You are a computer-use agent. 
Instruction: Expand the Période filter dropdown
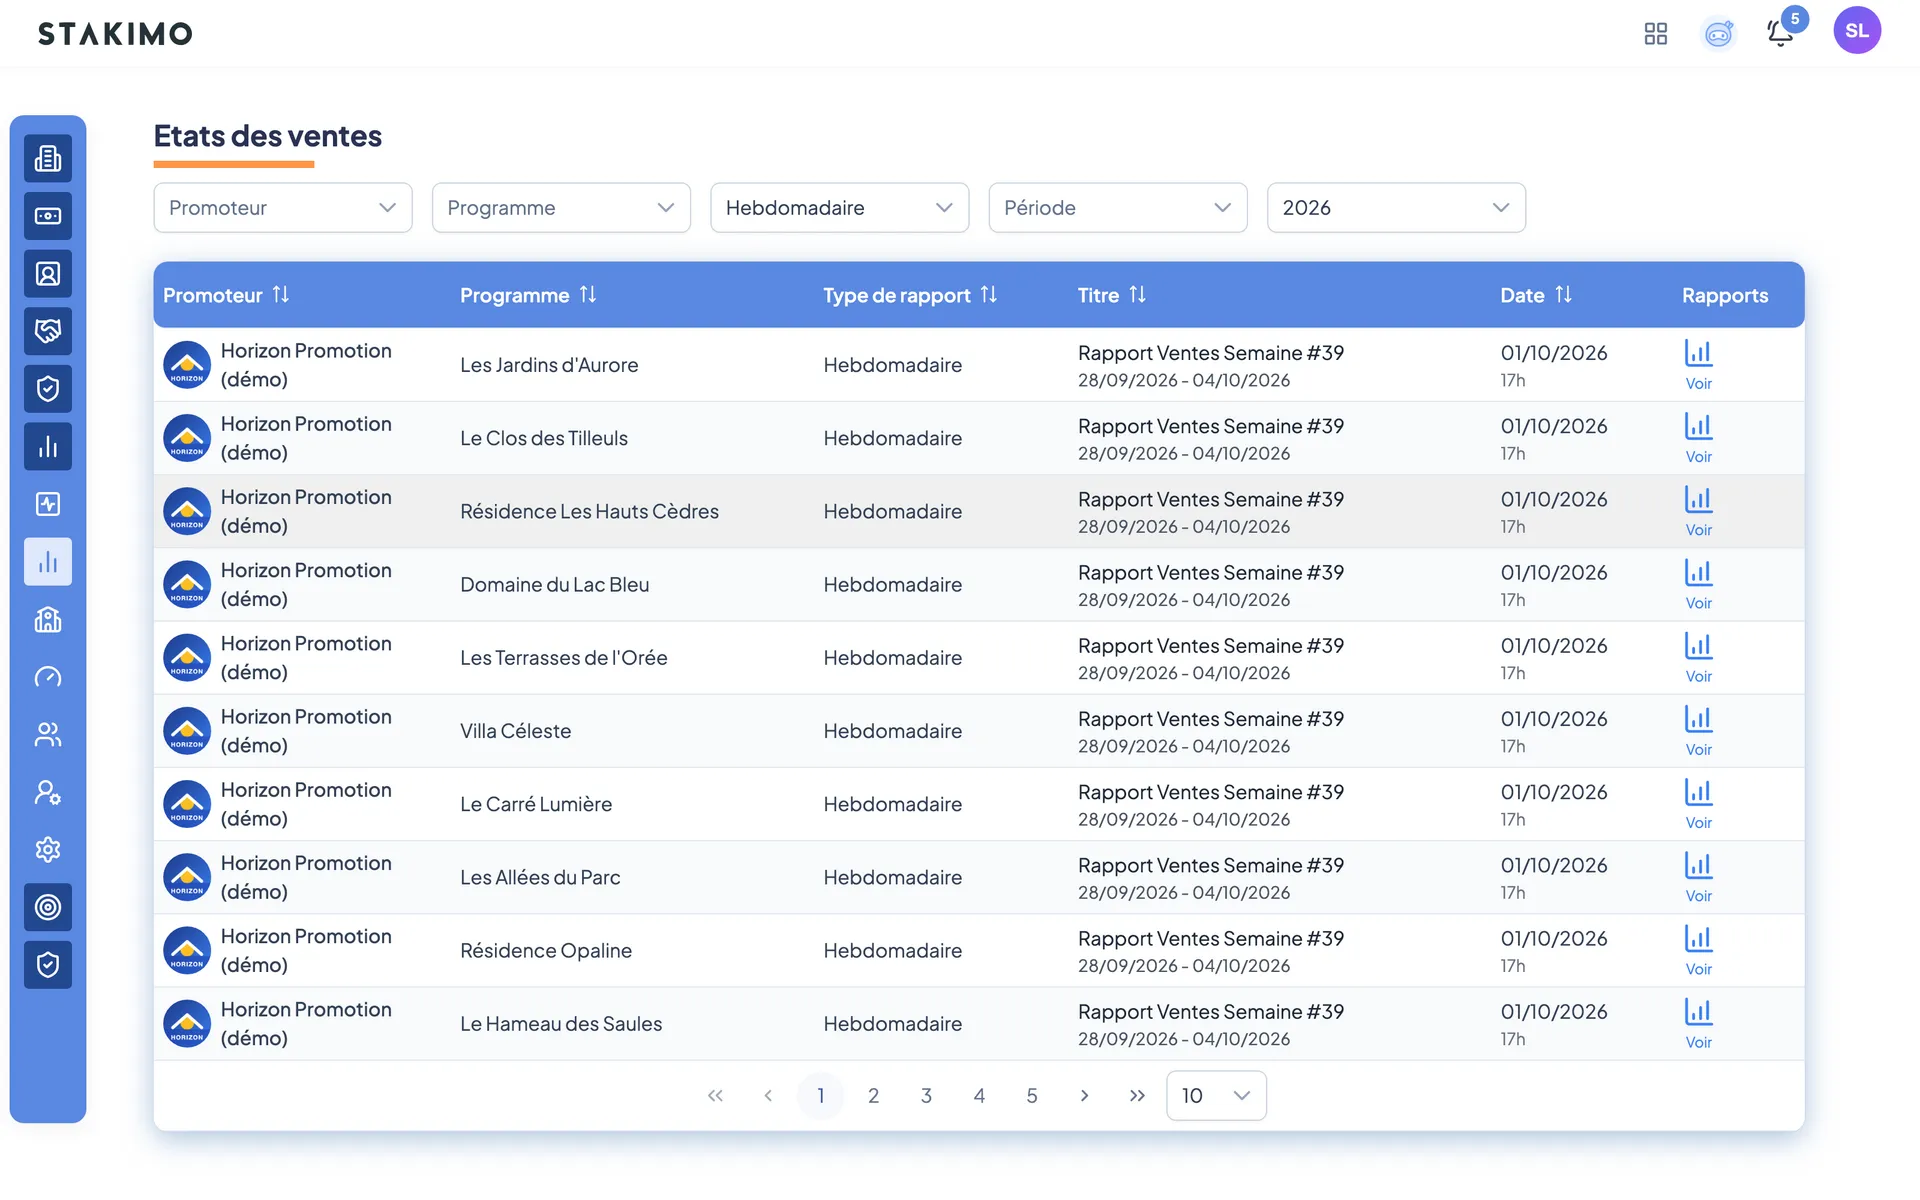coord(1118,208)
